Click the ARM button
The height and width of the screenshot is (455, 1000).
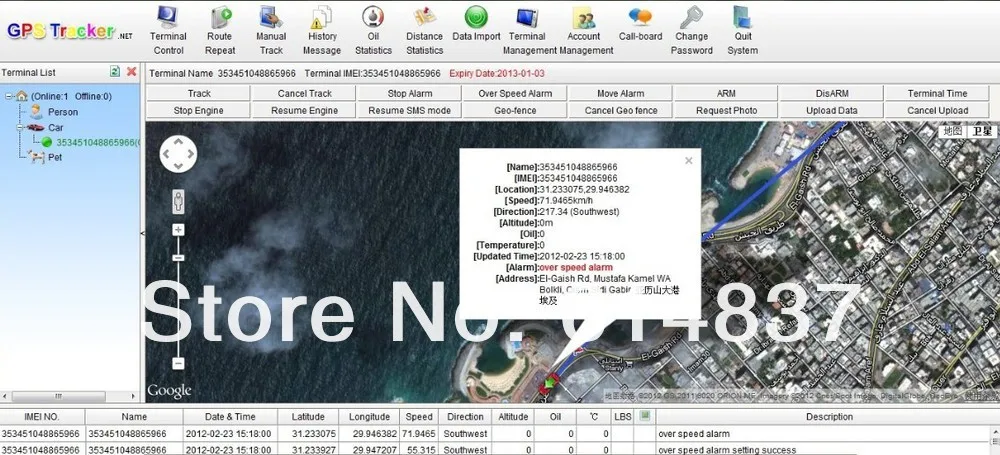click(x=726, y=93)
